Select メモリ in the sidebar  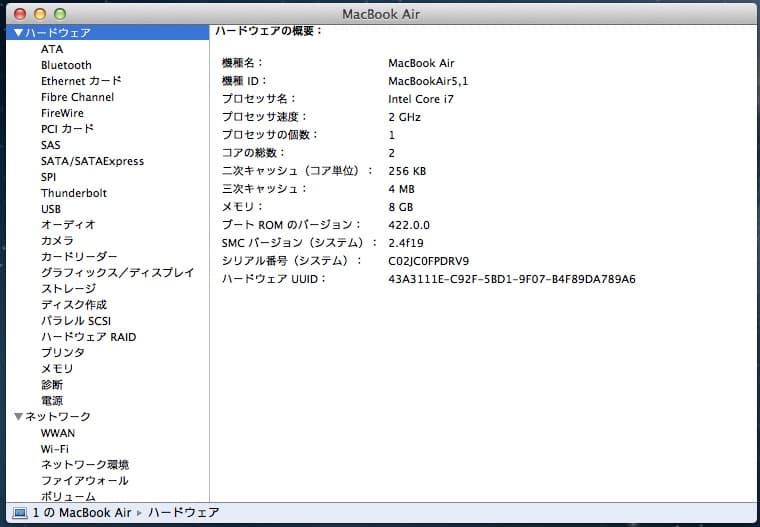tap(57, 368)
